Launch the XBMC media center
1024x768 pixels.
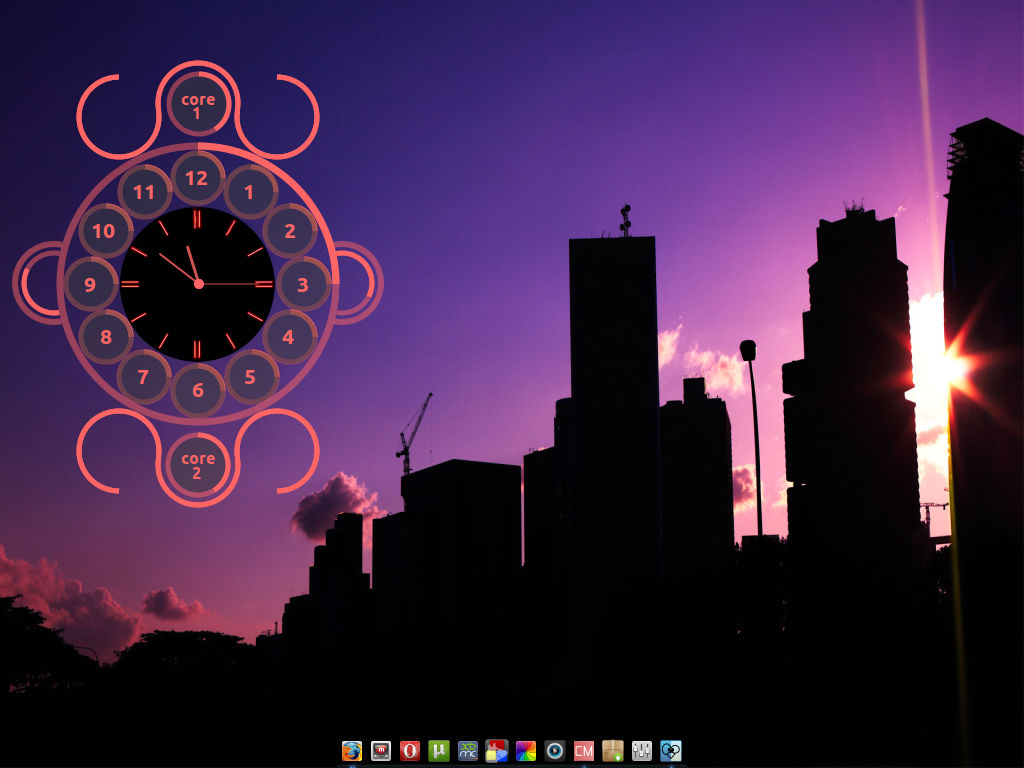pyautogui.click(x=467, y=750)
